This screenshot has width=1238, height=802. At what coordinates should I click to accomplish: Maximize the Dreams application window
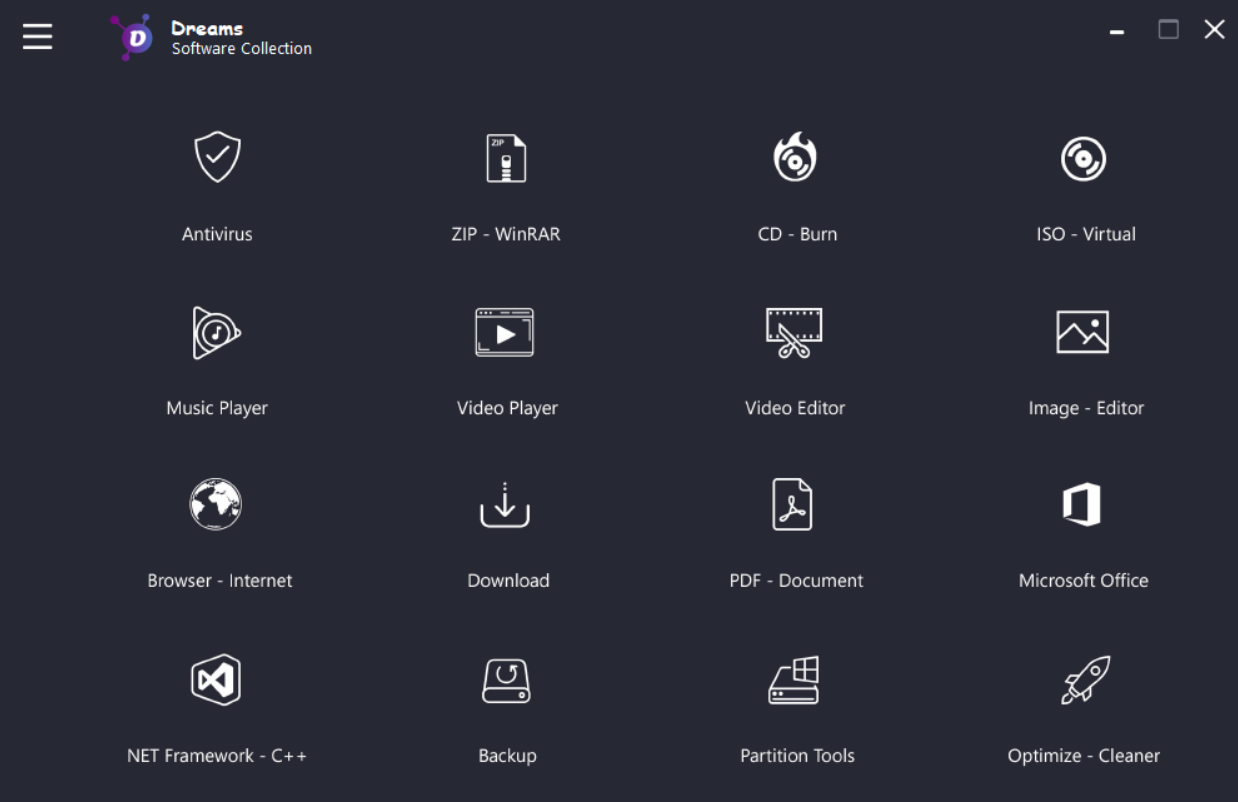pyautogui.click(x=1168, y=30)
